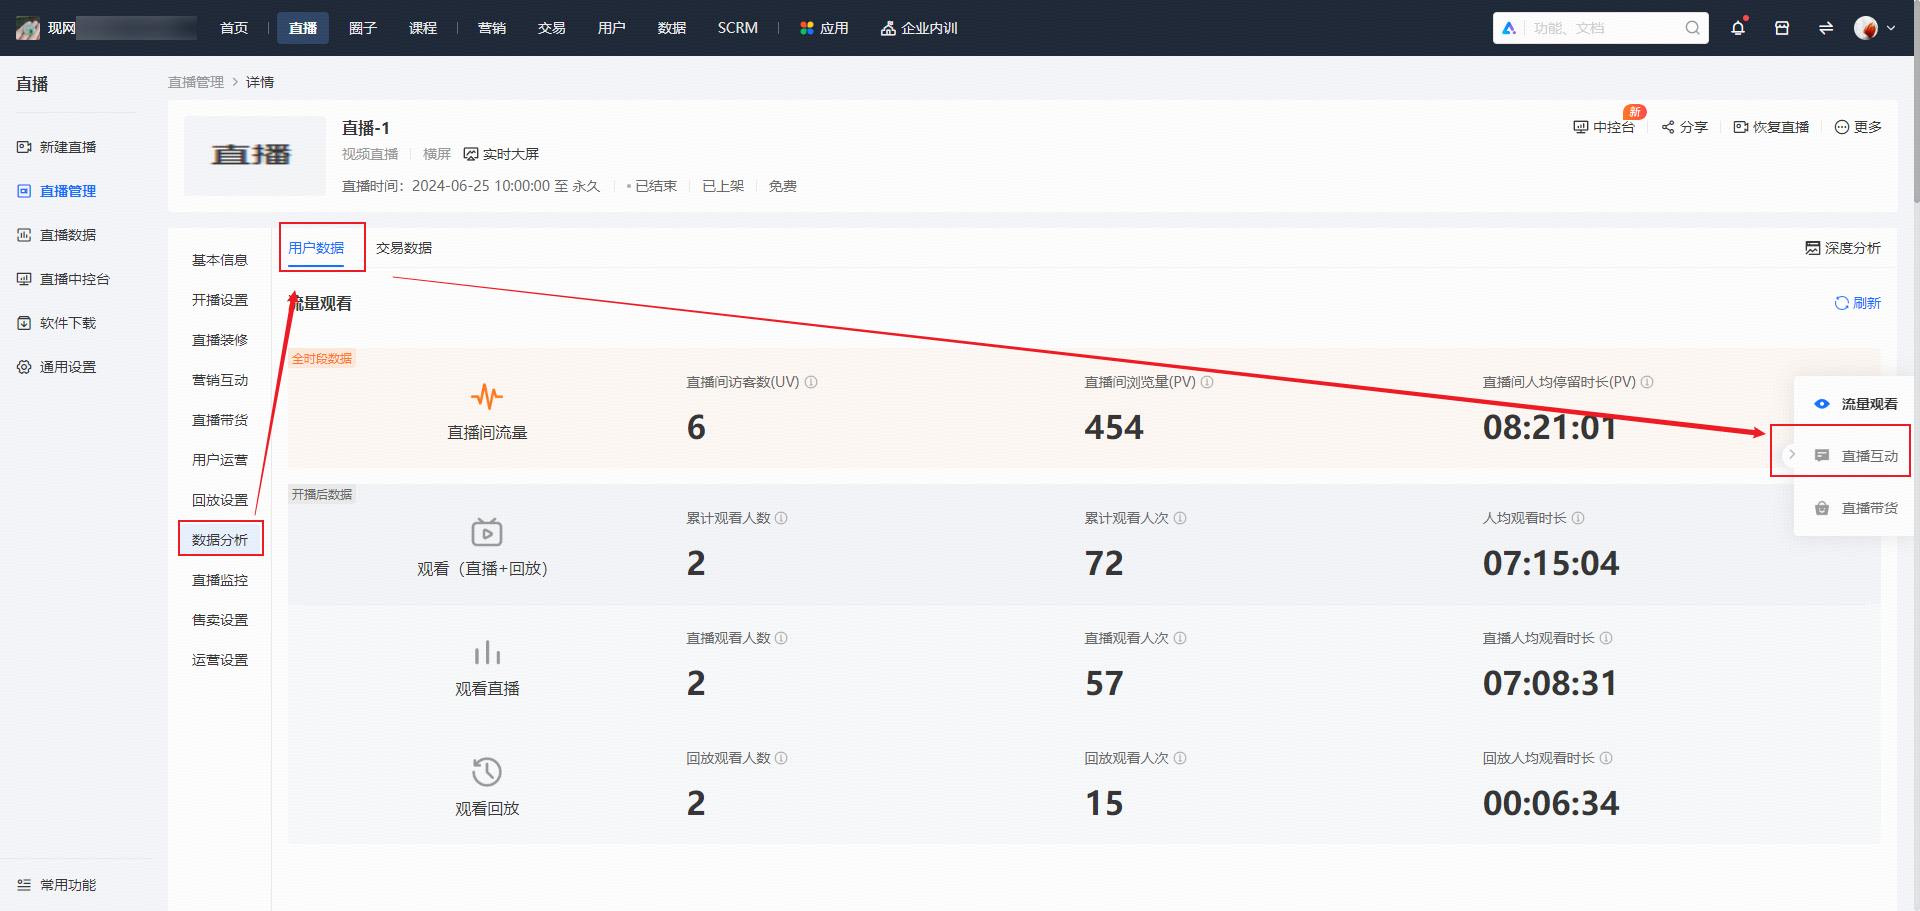This screenshot has width=1920, height=911.
Task: Open the 更多 more options menu
Action: click(x=1858, y=127)
